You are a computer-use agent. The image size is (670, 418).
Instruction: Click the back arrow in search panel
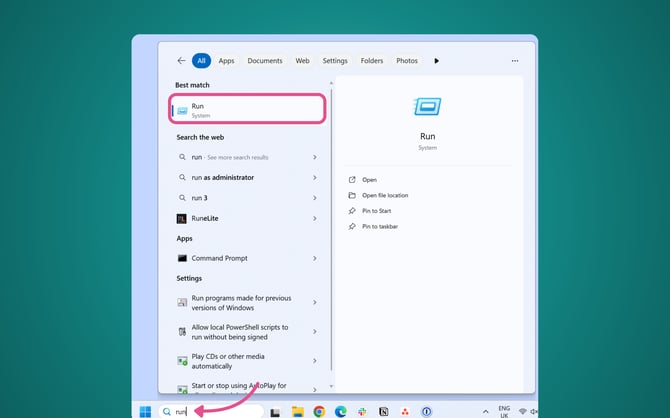coord(180,61)
